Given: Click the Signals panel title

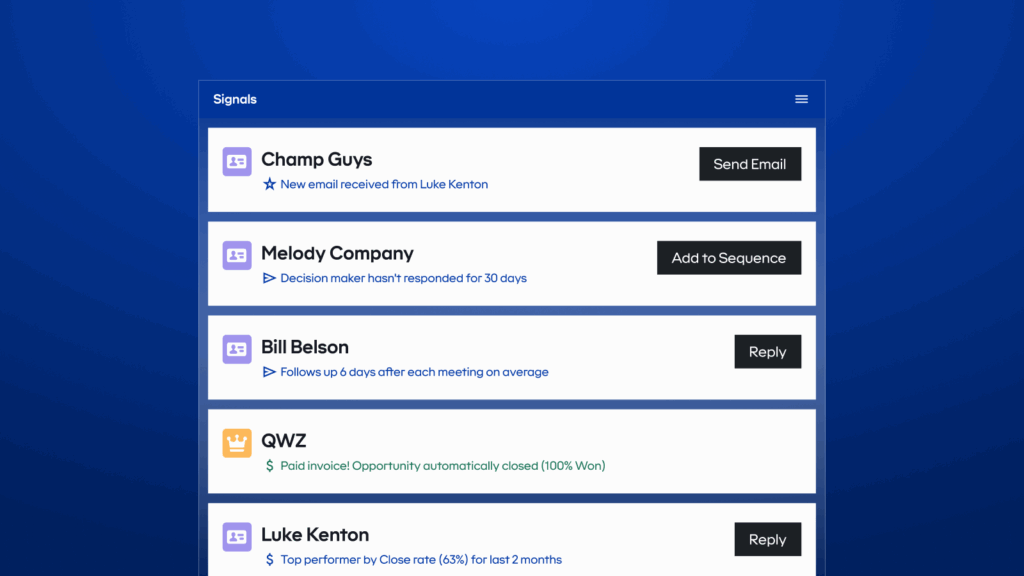Looking at the screenshot, I should pos(234,99).
